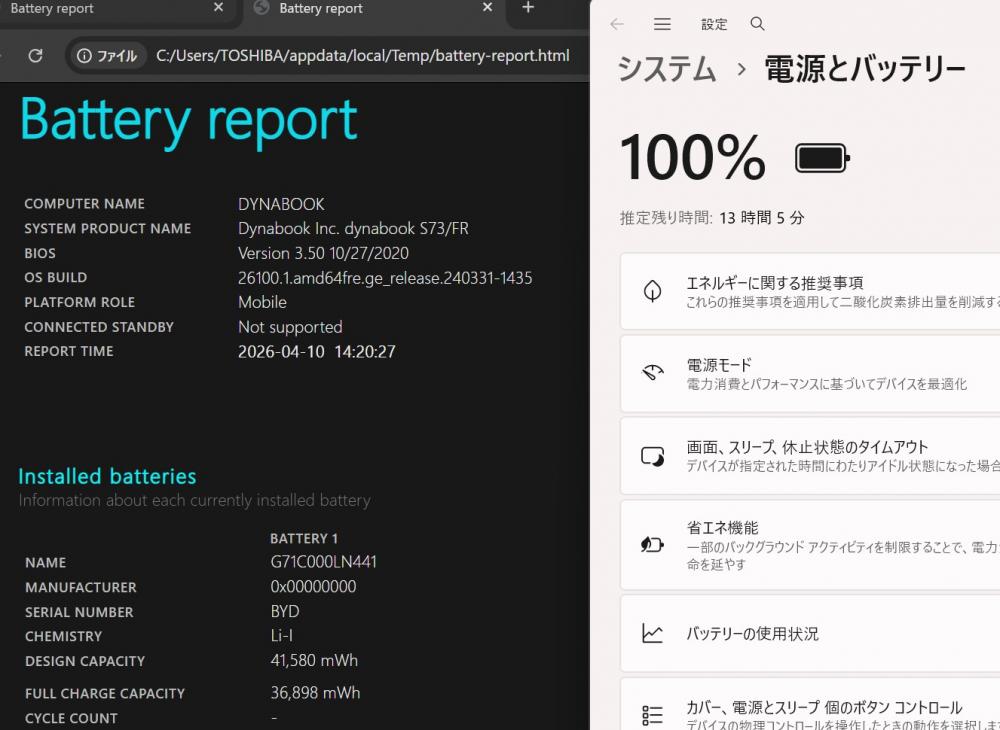1000x730 pixels.
Task: Click the energy saver battery icon
Action: point(652,544)
